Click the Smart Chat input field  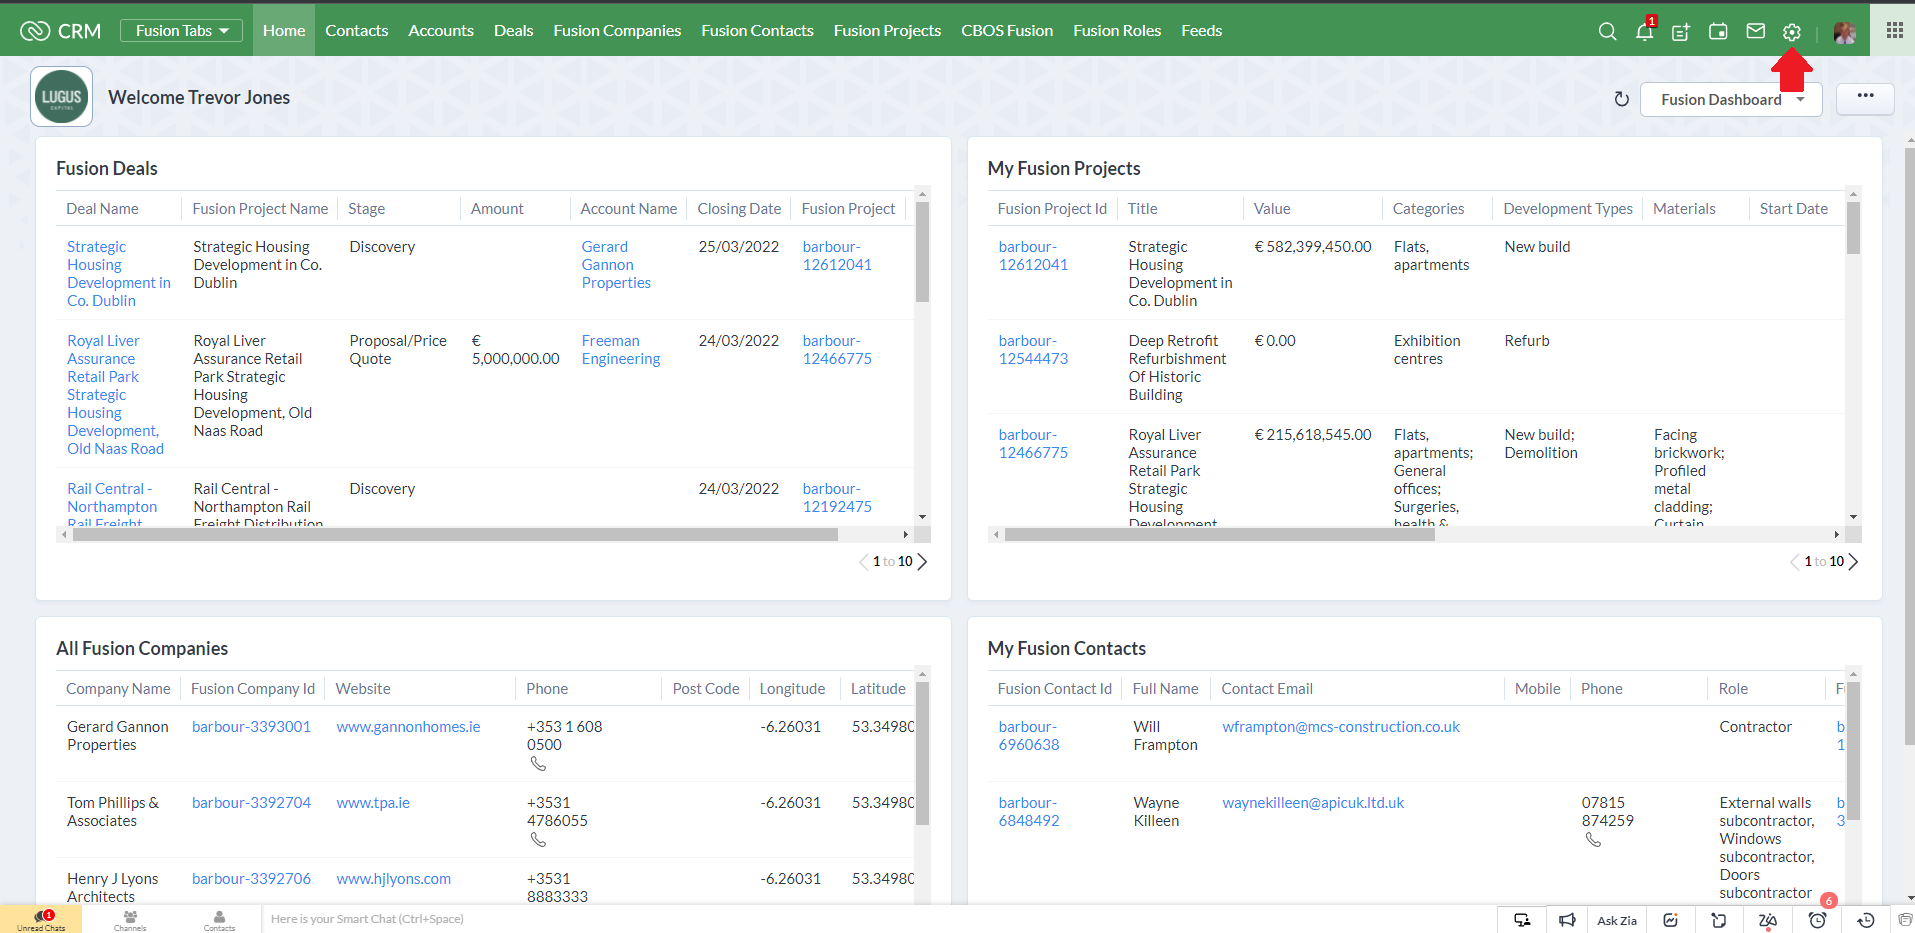880,920
